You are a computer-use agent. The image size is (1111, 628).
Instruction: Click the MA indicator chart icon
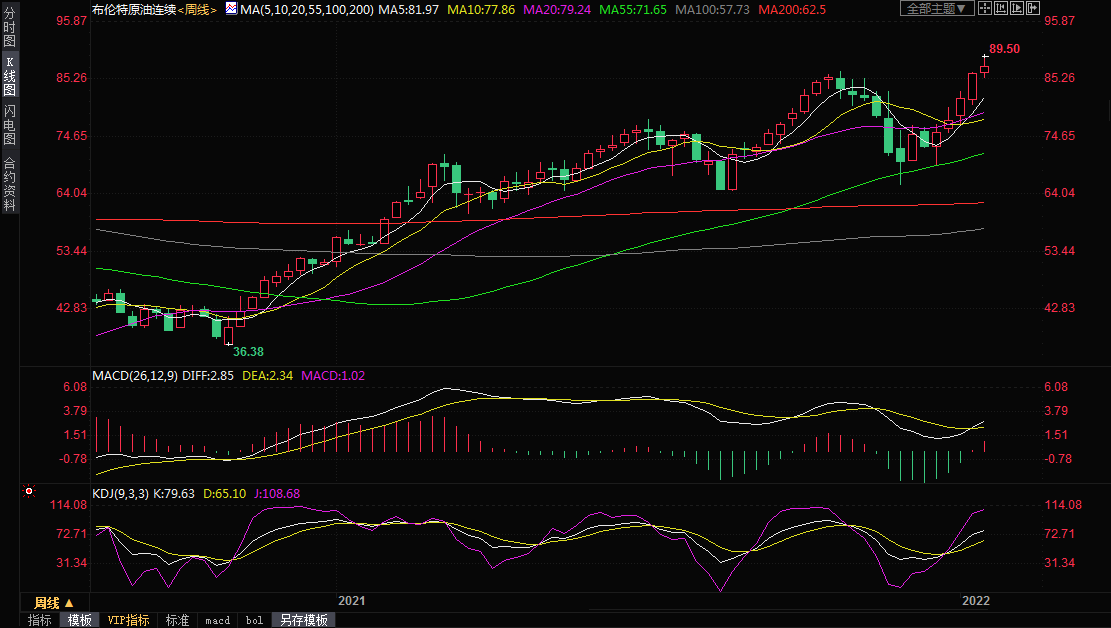230,9
